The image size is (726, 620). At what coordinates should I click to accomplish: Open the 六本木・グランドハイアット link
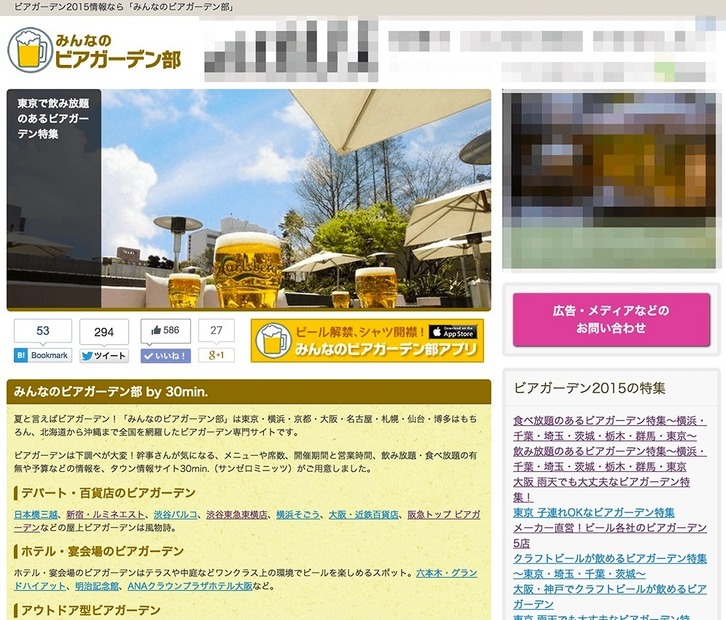pyautogui.click(x=447, y=573)
